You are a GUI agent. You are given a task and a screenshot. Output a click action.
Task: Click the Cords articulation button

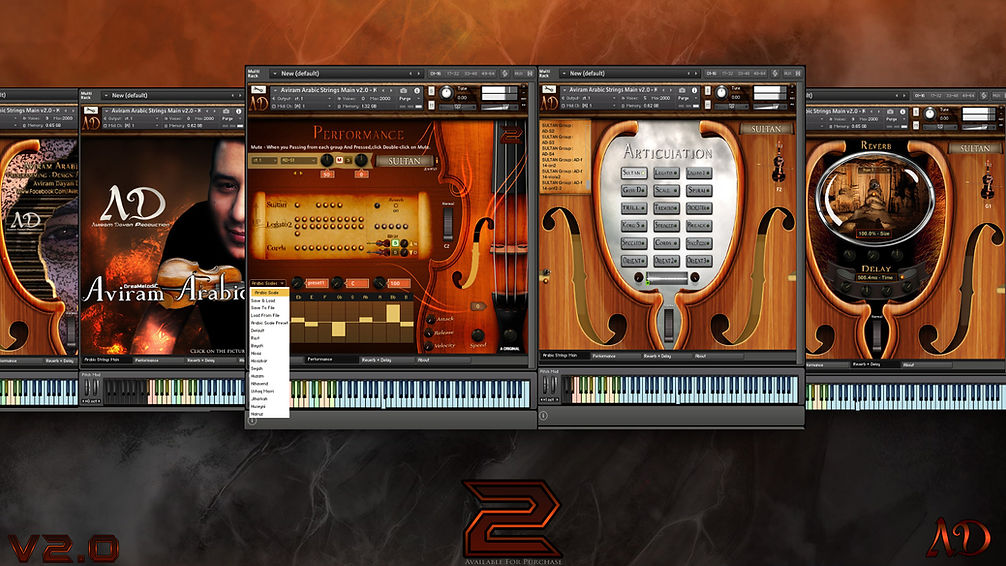click(x=666, y=243)
